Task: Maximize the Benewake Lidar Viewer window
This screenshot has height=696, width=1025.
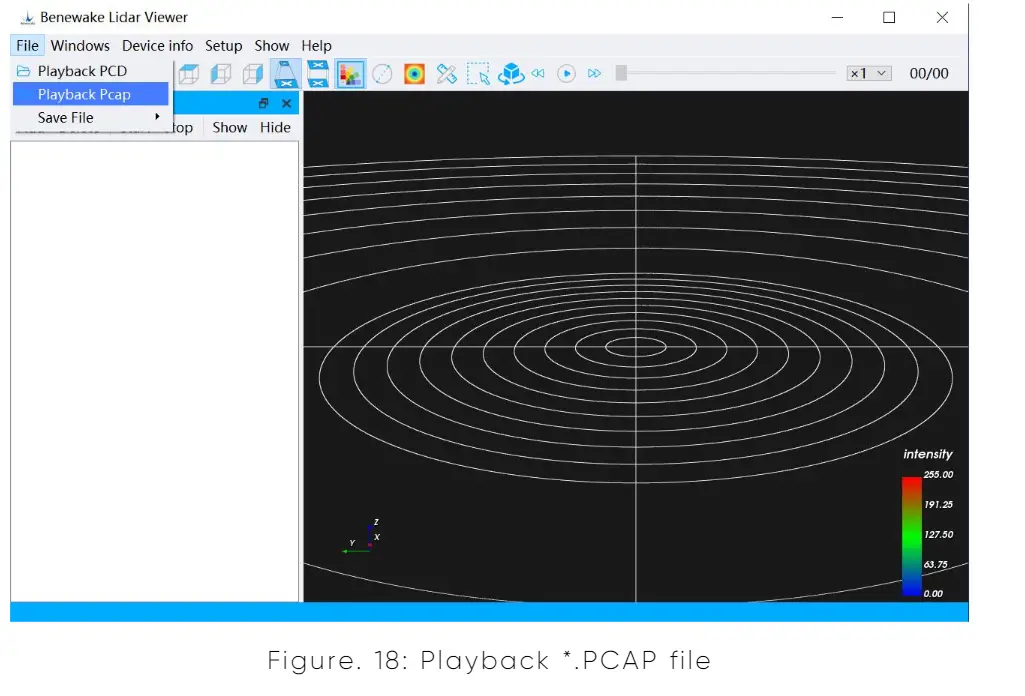Action: 889,18
